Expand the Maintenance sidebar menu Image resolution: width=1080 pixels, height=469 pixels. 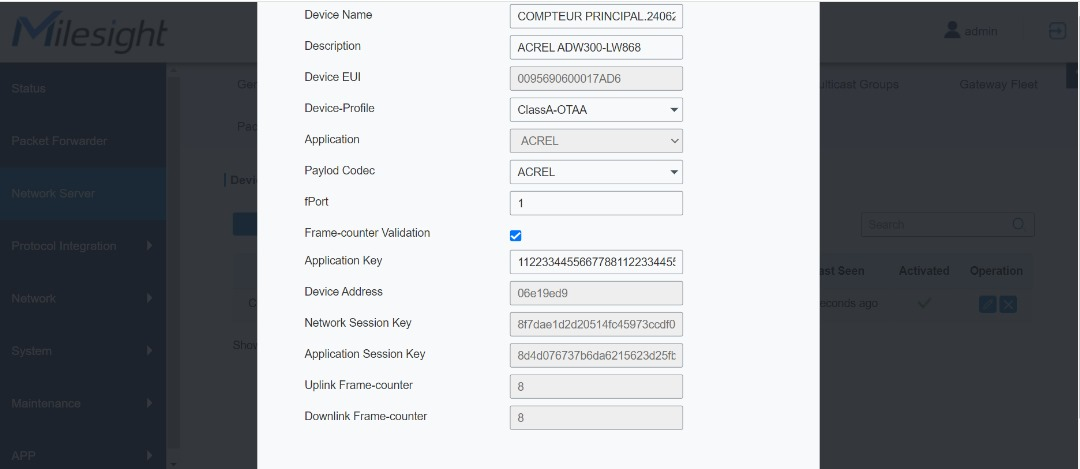pyautogui.click(x=82, y=403)
